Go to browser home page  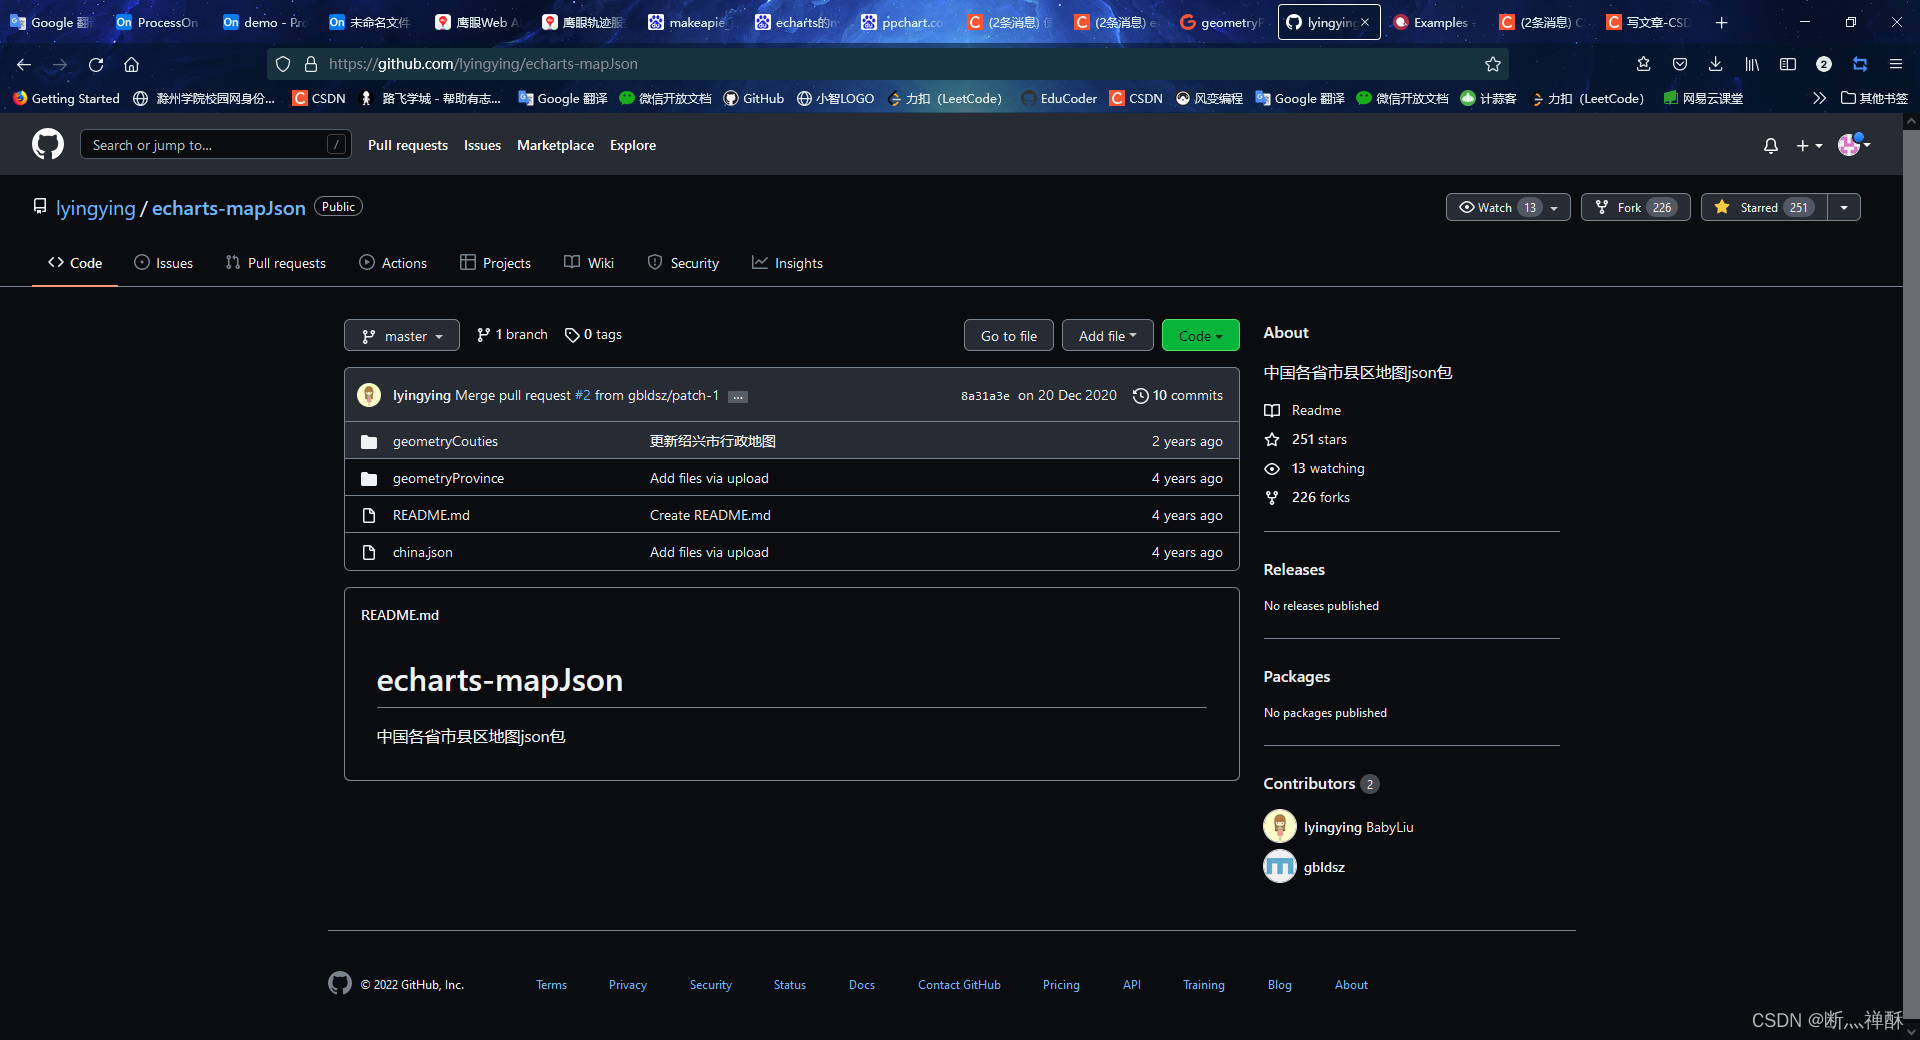pyautogui.click(x=131, y=64)
